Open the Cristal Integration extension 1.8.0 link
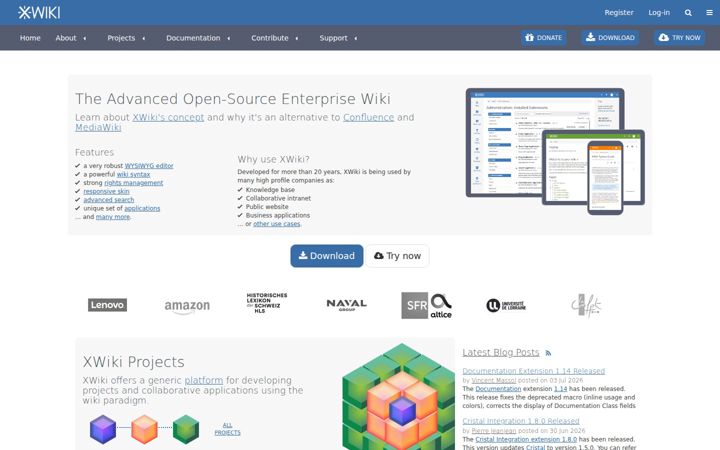 (x=526, y=439)
